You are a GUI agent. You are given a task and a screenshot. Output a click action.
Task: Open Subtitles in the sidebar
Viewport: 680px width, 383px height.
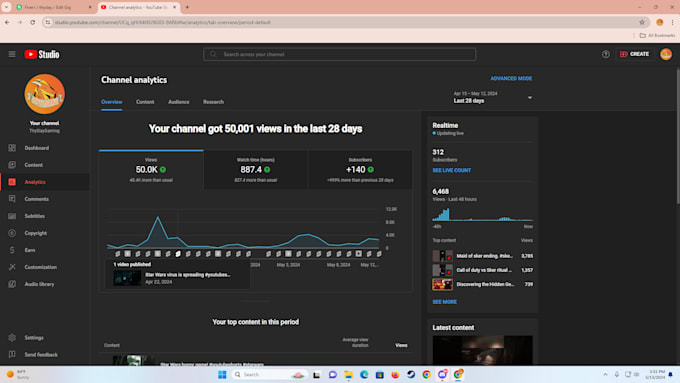pyautogui.click(x=45, y=216)
